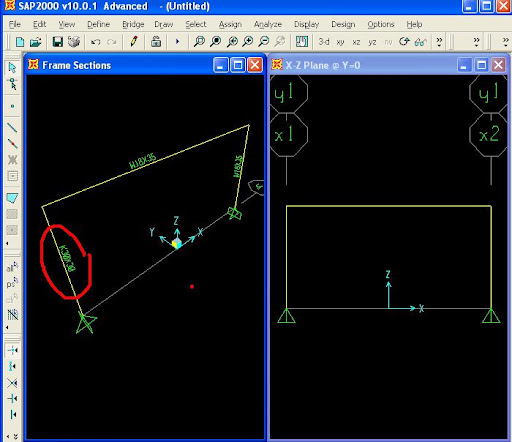Viewport: 512px width, 442px height.
Task: Open the Define menu
Action: coord(98,24)
